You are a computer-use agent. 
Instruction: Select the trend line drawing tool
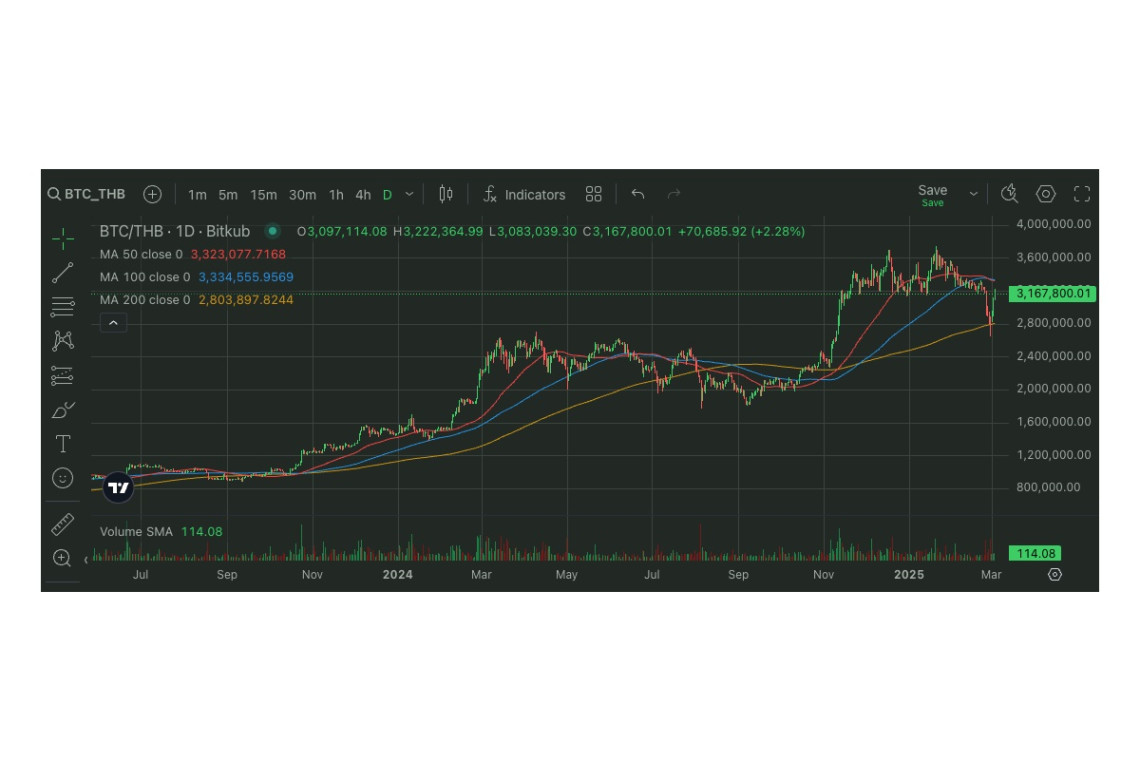click(x=63, y=272)
